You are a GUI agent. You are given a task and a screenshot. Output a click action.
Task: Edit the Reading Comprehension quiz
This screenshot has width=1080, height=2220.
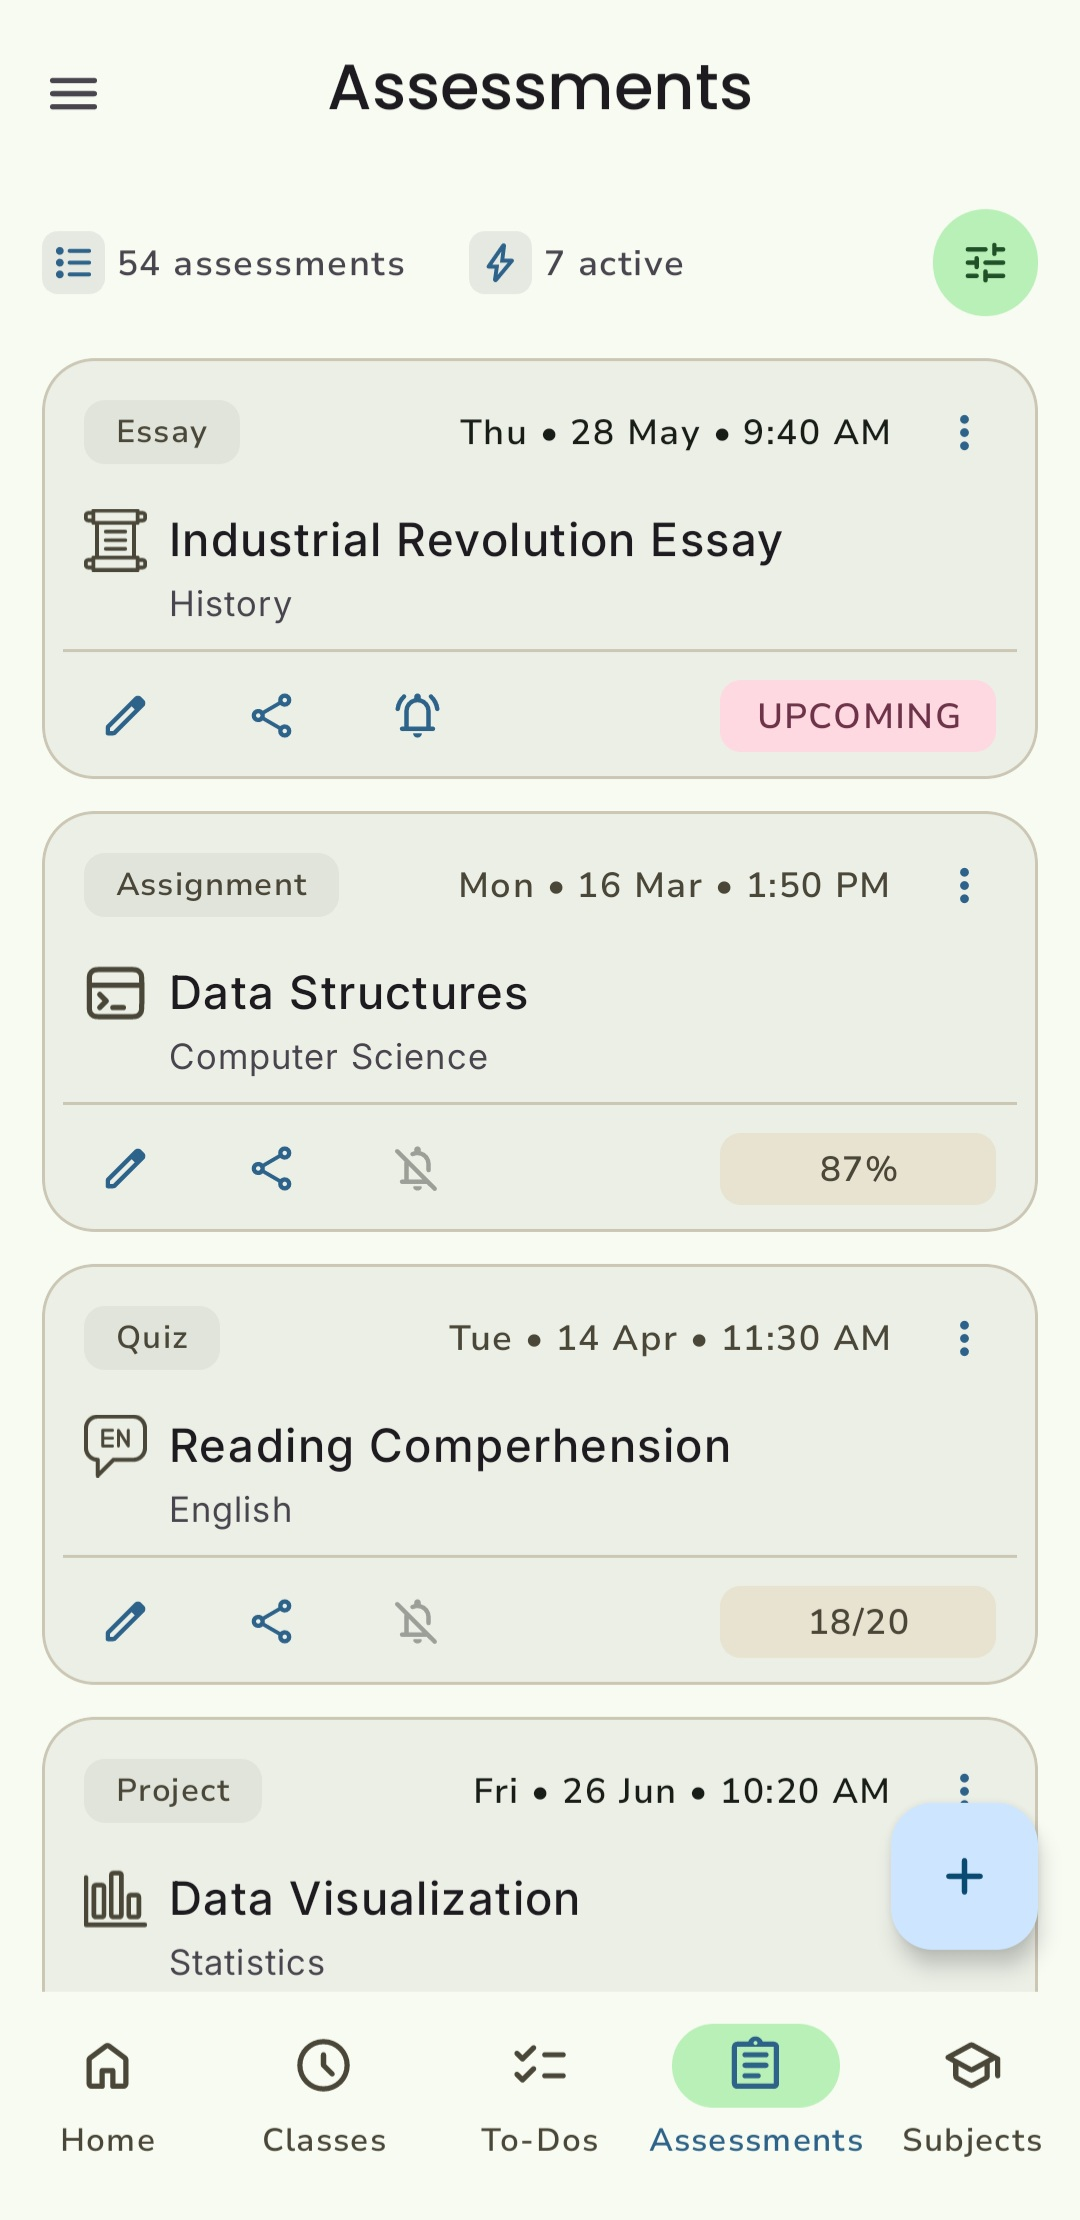tap(126, 1622)
